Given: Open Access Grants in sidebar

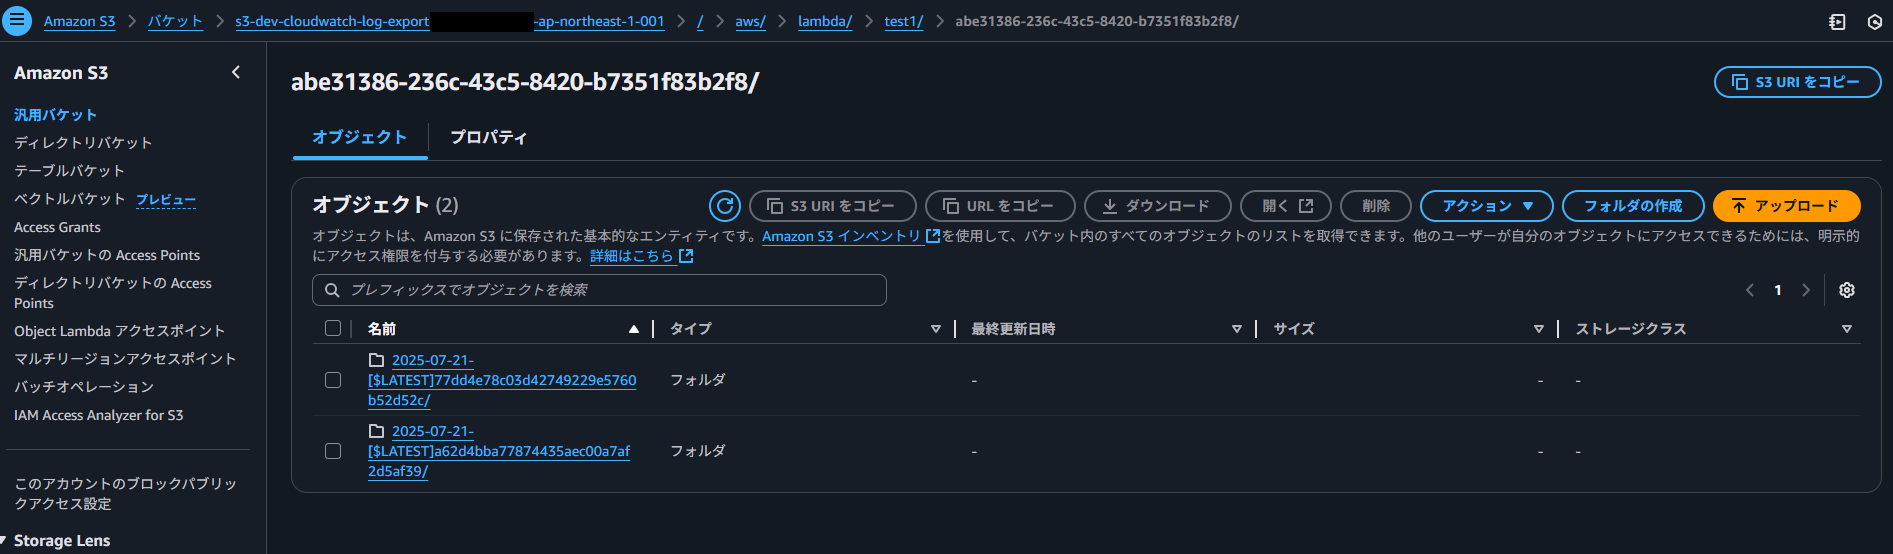Looking at the screenshot, I should click(x=57, y=227).
